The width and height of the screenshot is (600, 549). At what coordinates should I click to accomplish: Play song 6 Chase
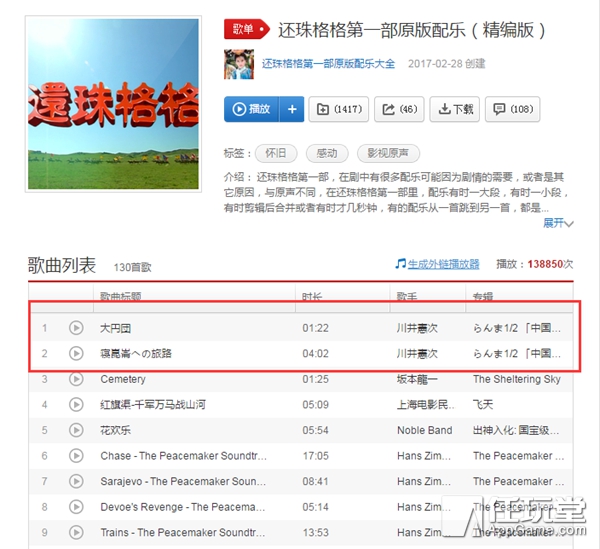pyautogui.click(x=76, y=456)
